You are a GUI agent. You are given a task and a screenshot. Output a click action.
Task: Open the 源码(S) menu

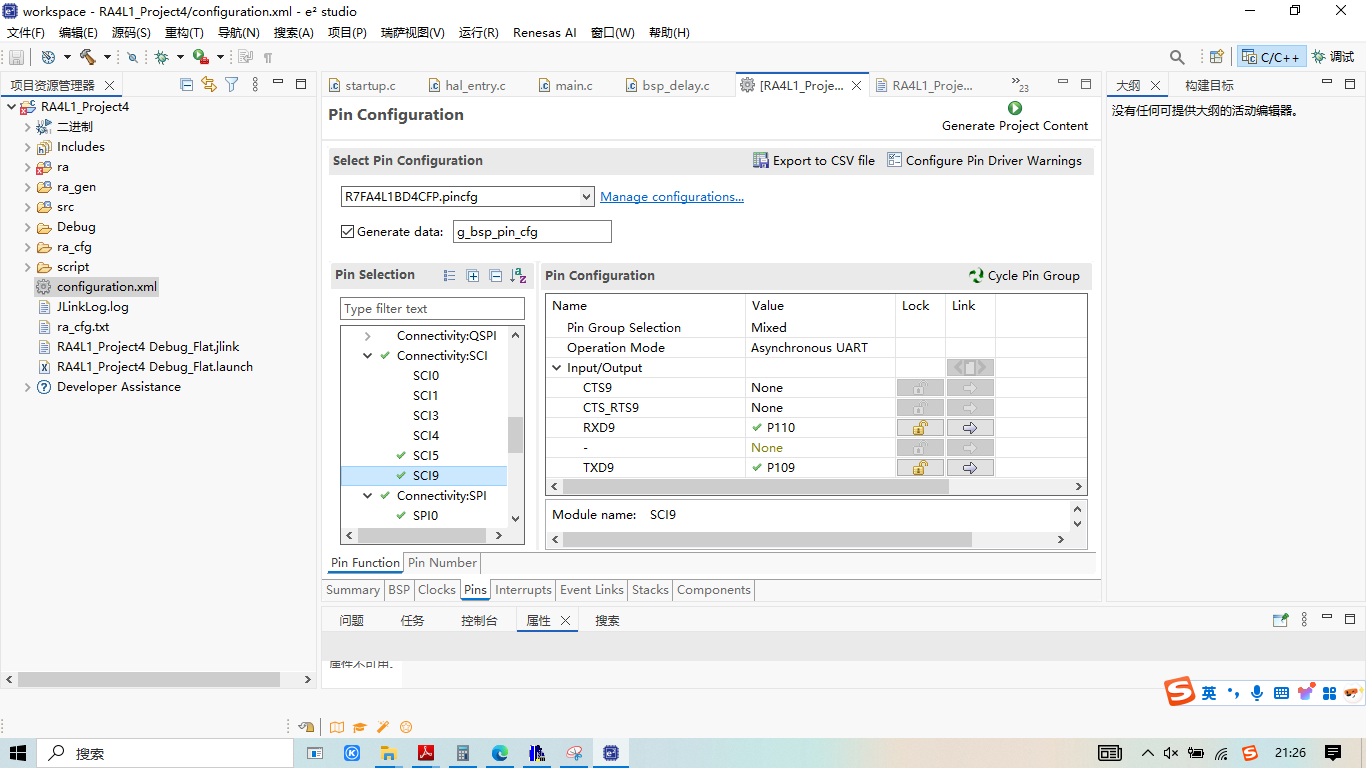pyautogui.click(x=131, y=32)
